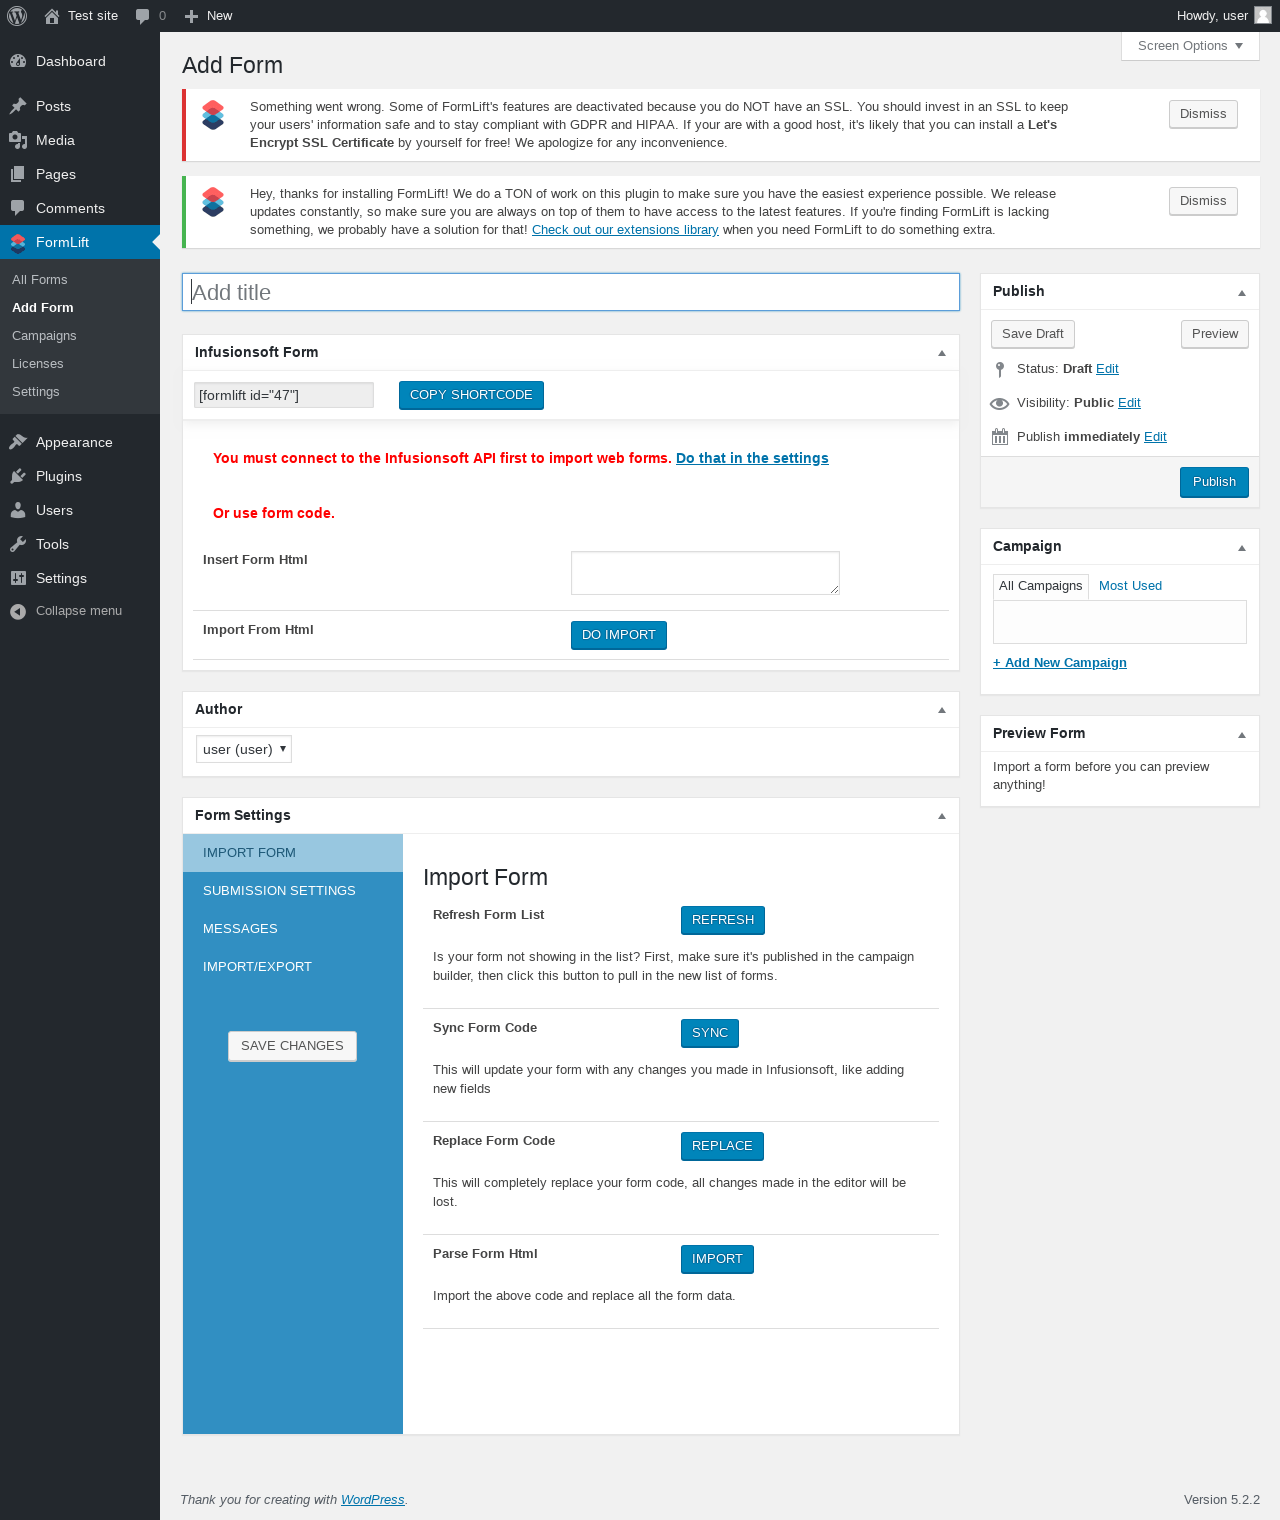Edit the post status link
1280x1520 pixels.
click(x=1107, y=369)
